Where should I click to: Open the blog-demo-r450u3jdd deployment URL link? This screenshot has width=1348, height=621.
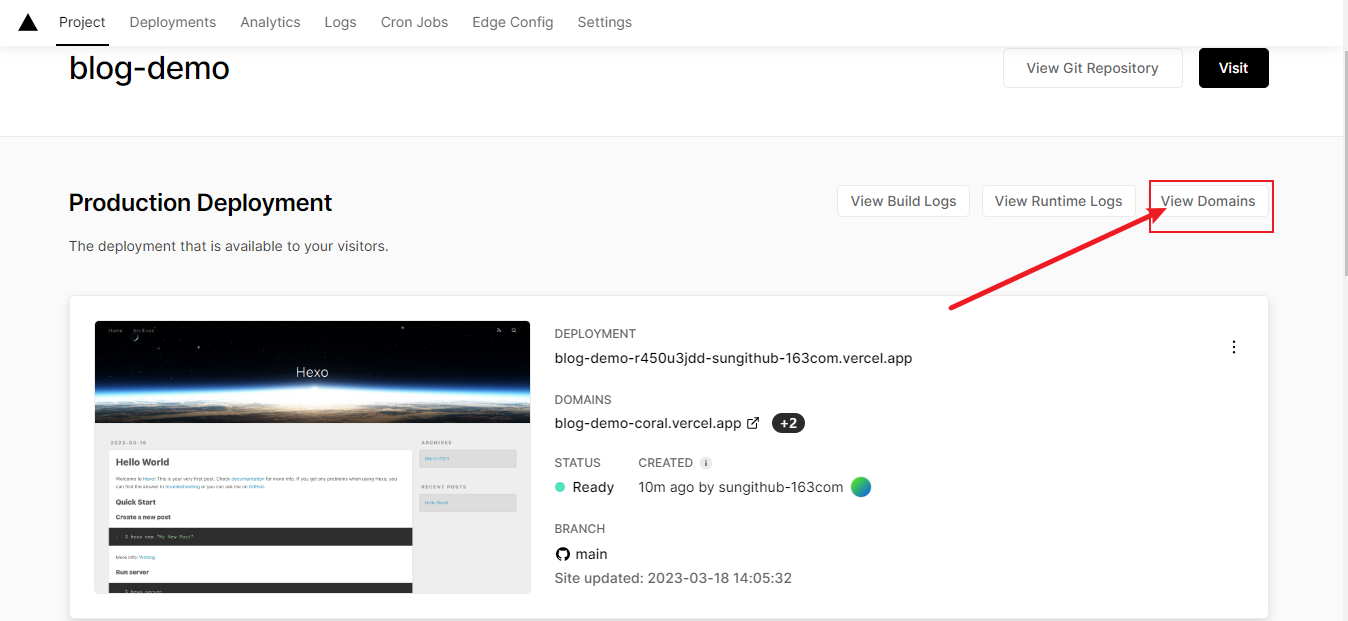[x=733, y=358]
